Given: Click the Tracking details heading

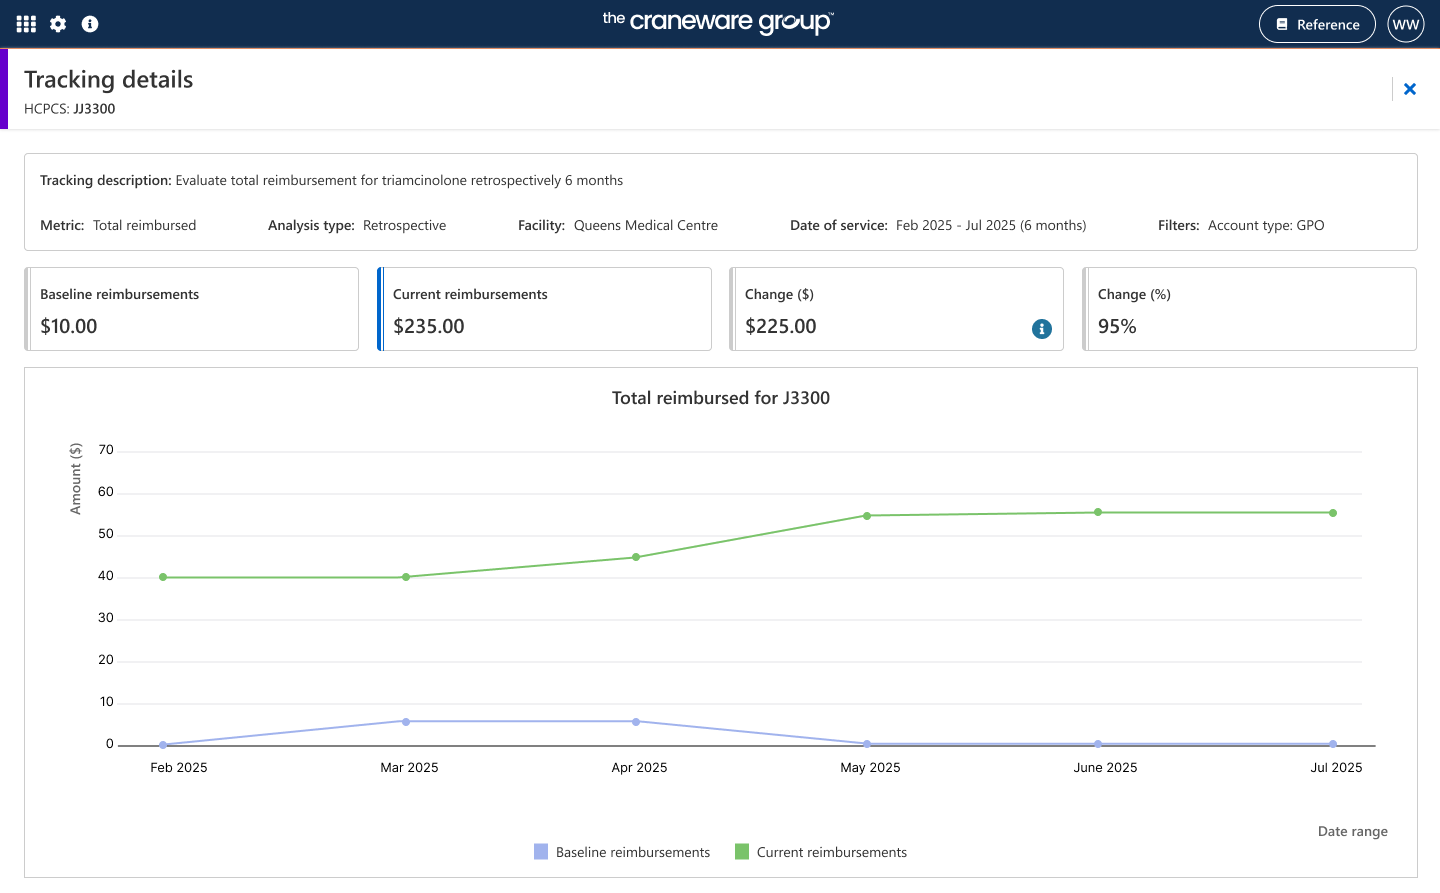Looking at the screenshot, I should [x=109, y=80].
